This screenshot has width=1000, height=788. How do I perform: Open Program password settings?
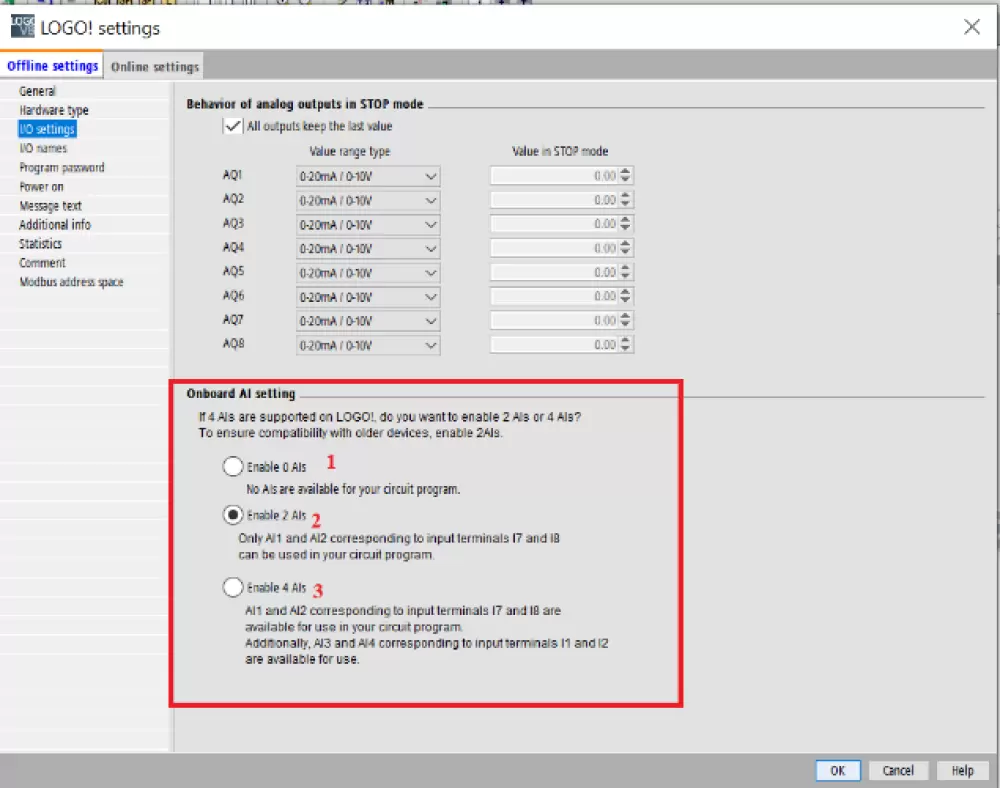62,167
